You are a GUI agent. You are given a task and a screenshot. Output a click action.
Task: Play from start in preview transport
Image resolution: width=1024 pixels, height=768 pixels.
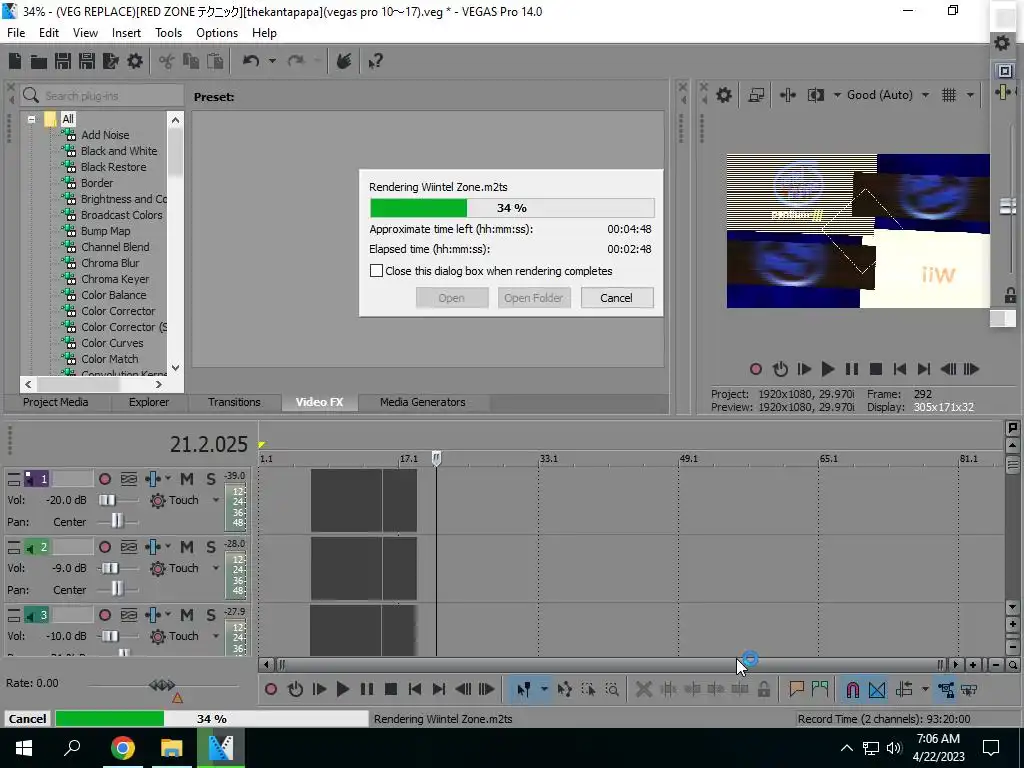[x=804, y=369]
